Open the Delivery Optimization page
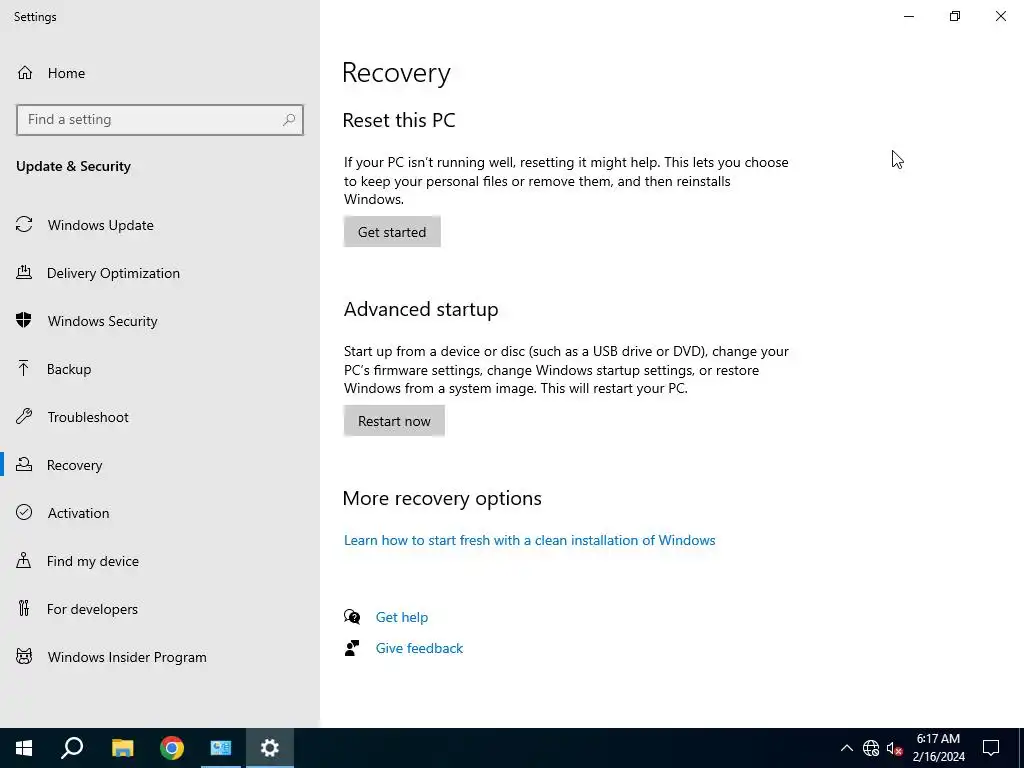 click(113, 273)
